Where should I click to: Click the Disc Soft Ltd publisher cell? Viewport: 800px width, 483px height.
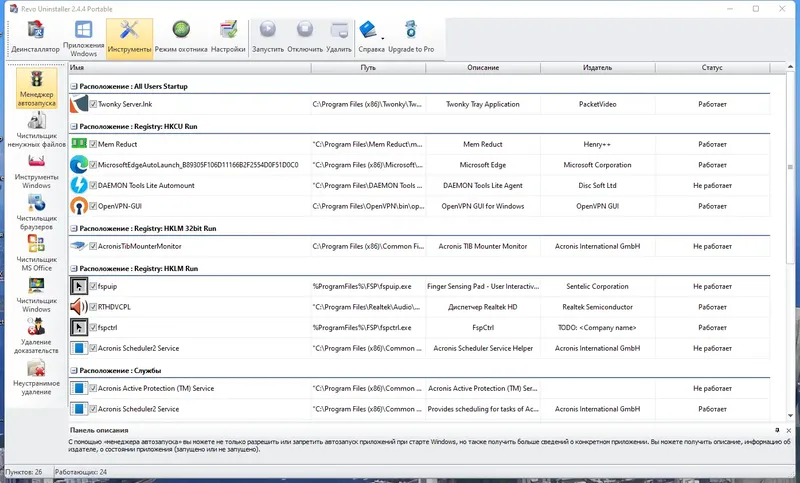[x=597, y=185]
